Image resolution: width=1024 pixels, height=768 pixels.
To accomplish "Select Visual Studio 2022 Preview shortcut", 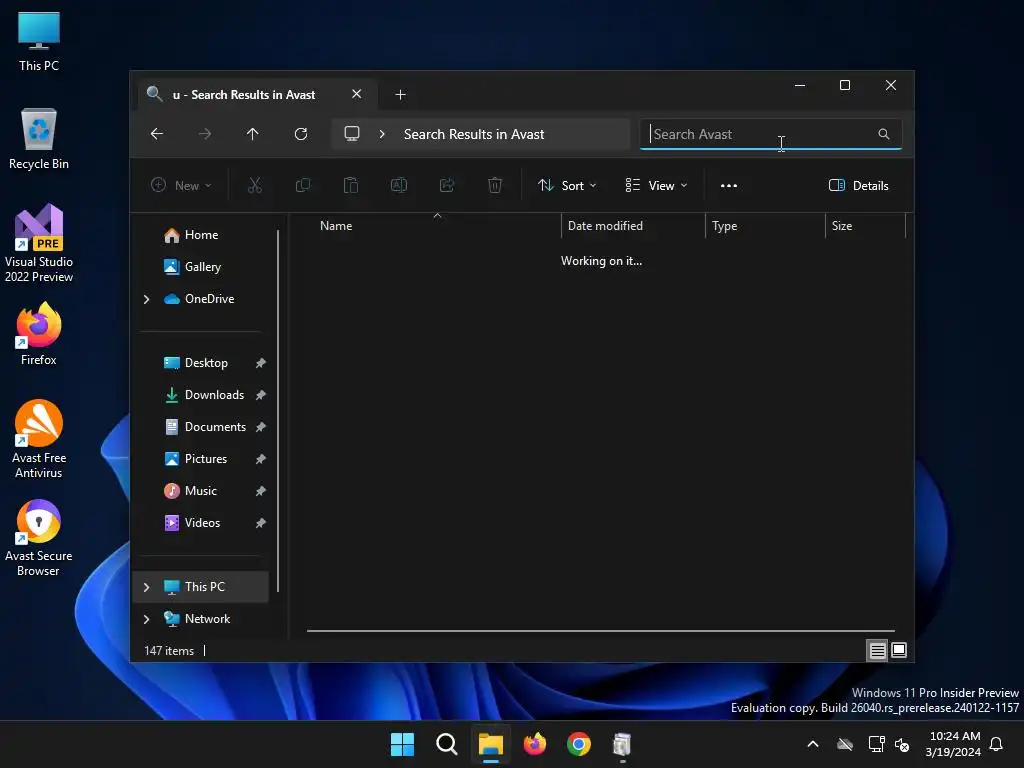I will [x=39, y=243].
